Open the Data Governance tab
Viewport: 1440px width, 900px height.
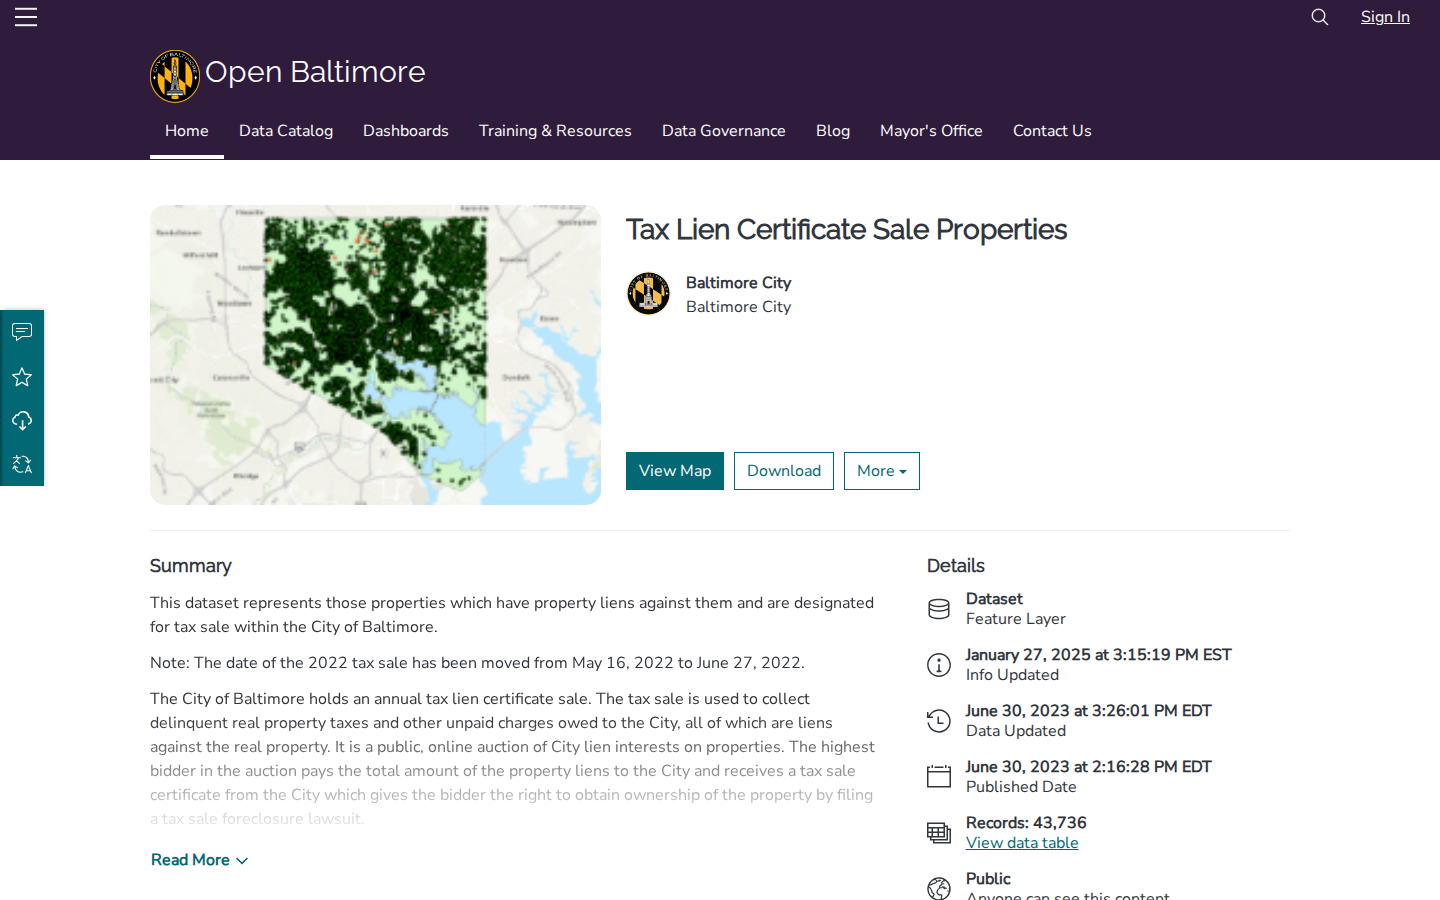click(724, 131)
